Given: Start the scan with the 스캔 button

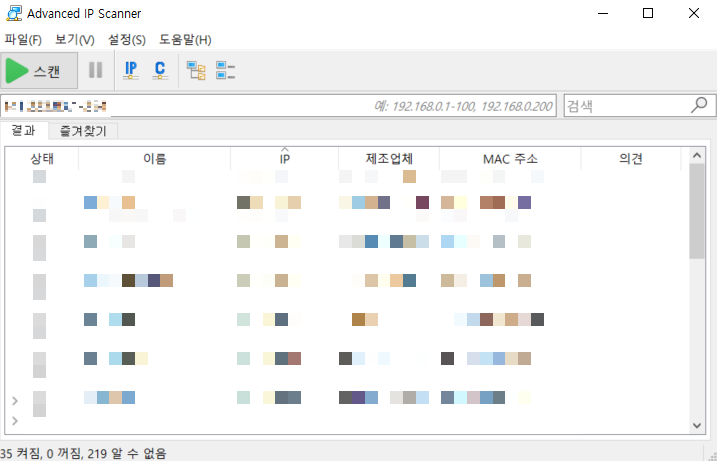Looking at the screenshot, I should coord(39,71).
